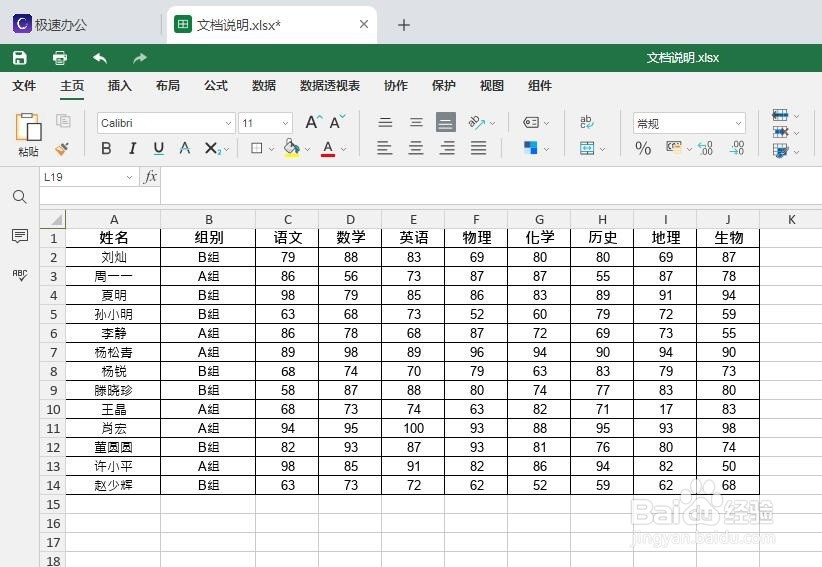
Task: Add a new document tab with plus
Action: click(x=404, y=25)
